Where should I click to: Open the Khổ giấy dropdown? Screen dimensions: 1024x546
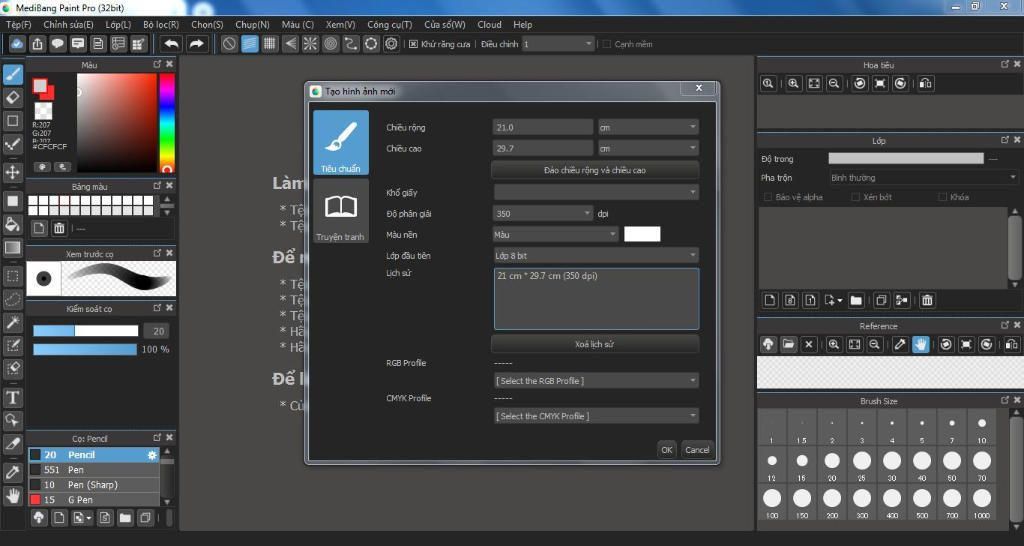click(x=596, y=192)
